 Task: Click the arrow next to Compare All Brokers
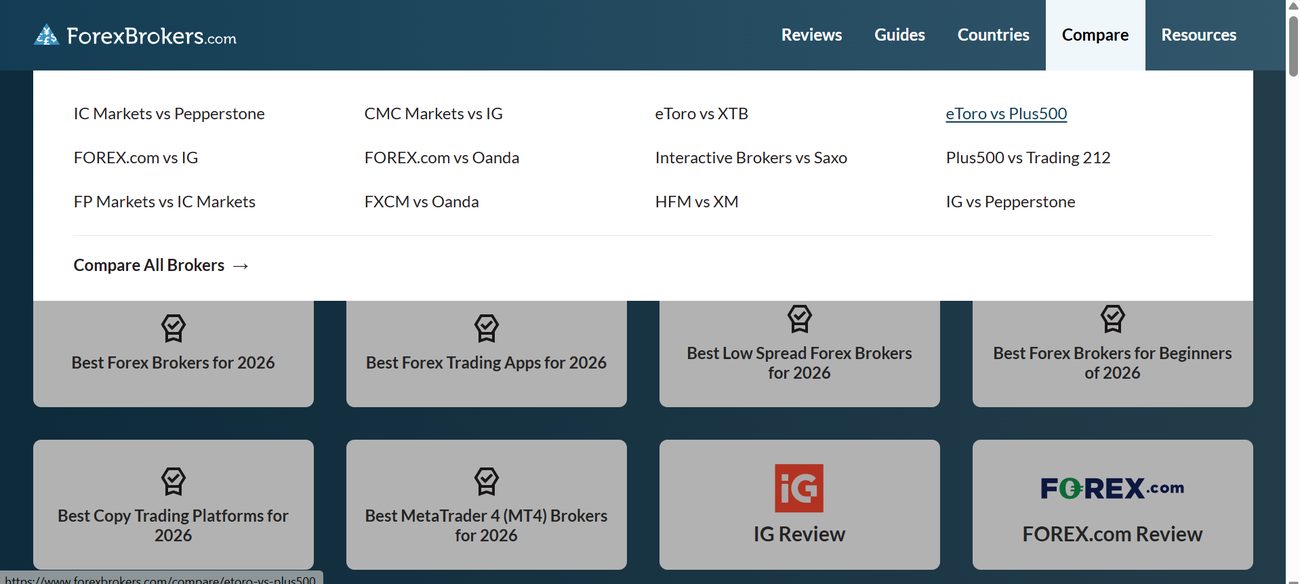point(240,265)
